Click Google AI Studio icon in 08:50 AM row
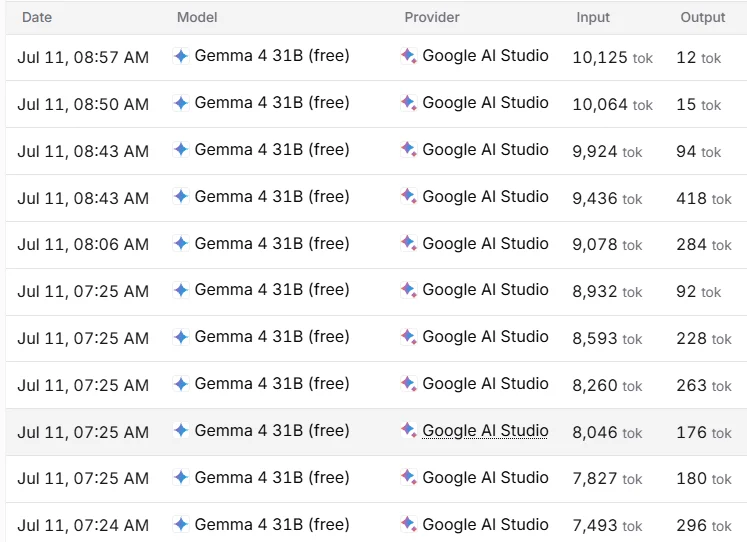747x542 pixels. click(408, 103)
